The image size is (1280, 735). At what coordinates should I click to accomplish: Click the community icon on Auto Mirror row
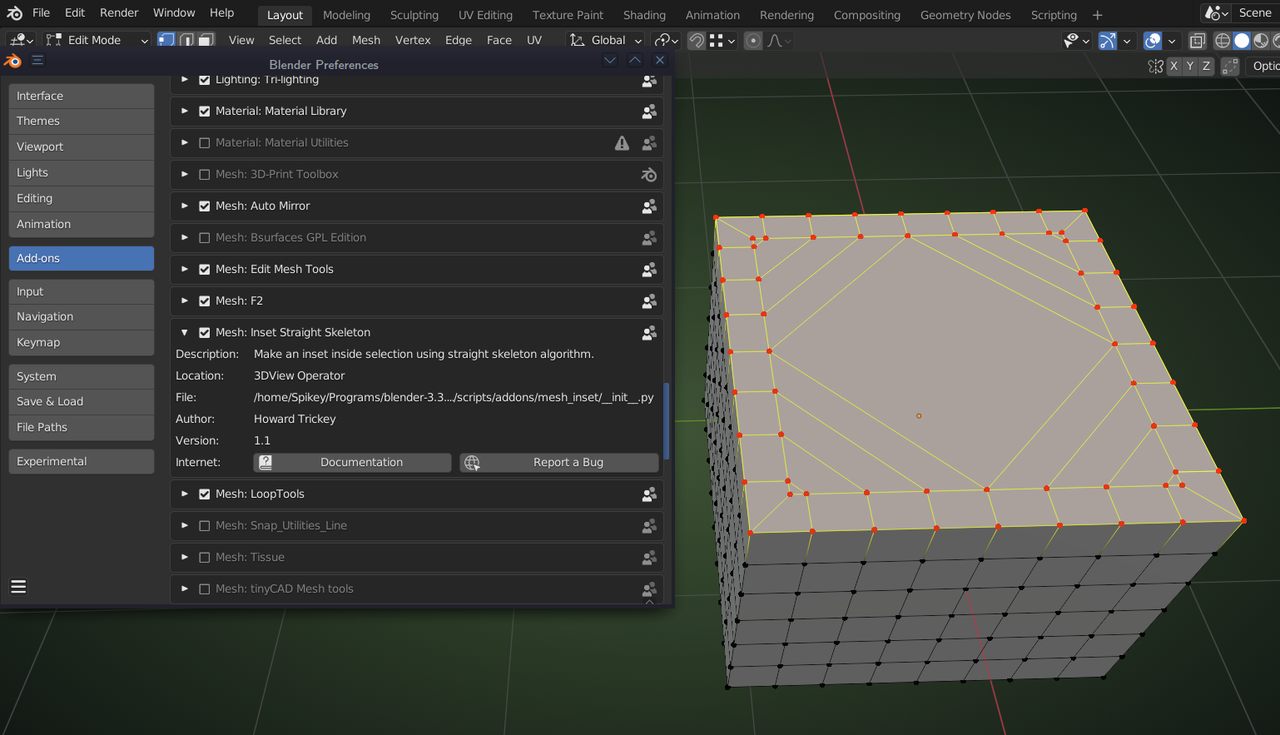(x=649, y=206)
